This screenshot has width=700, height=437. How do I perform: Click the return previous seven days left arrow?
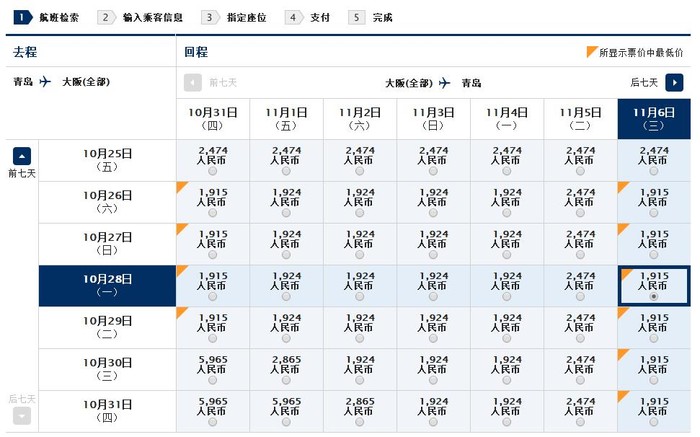coord(193,82)
